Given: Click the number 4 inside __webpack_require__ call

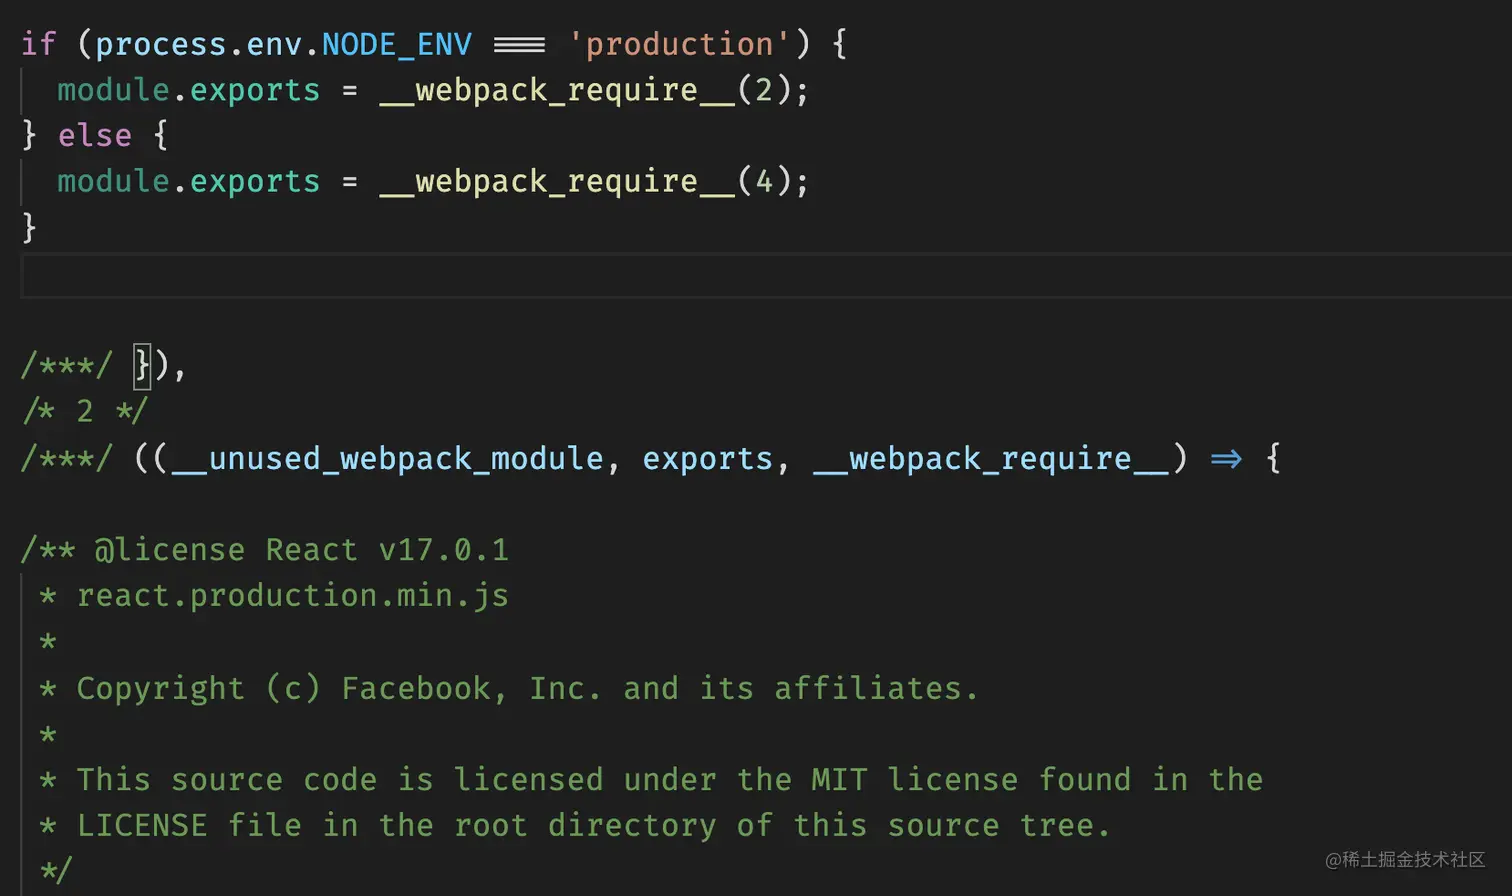Looking at the screenshot, I should point(764,181).
